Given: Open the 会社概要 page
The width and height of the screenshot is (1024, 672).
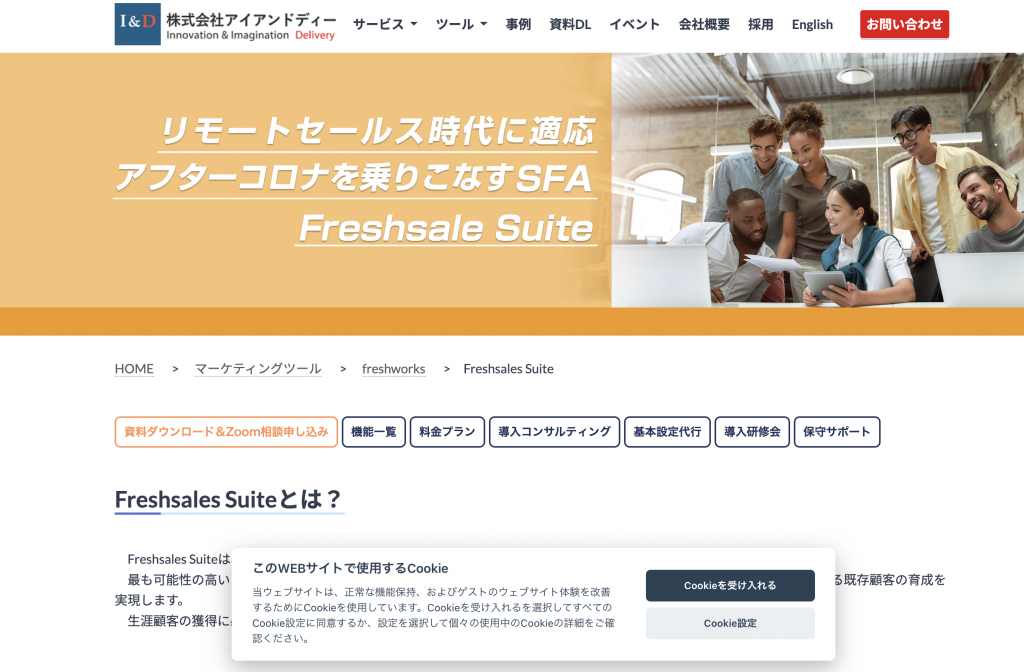Looking at the screenshot, I should pos(704,25).
